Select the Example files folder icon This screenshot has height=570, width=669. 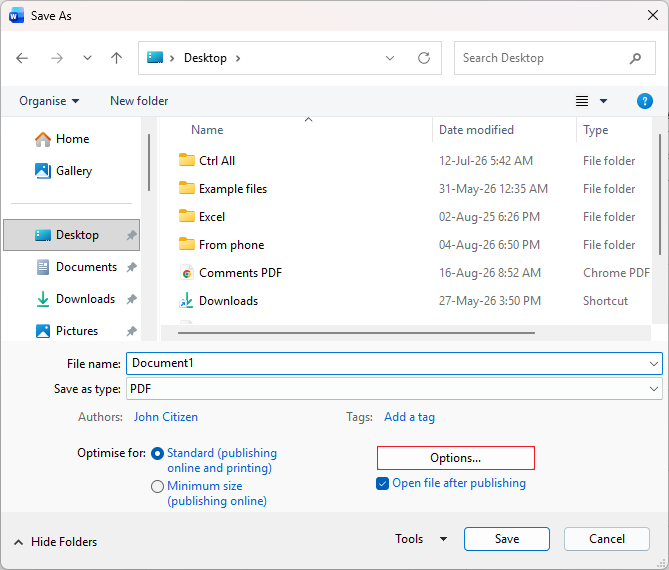(x=186, y=189)
